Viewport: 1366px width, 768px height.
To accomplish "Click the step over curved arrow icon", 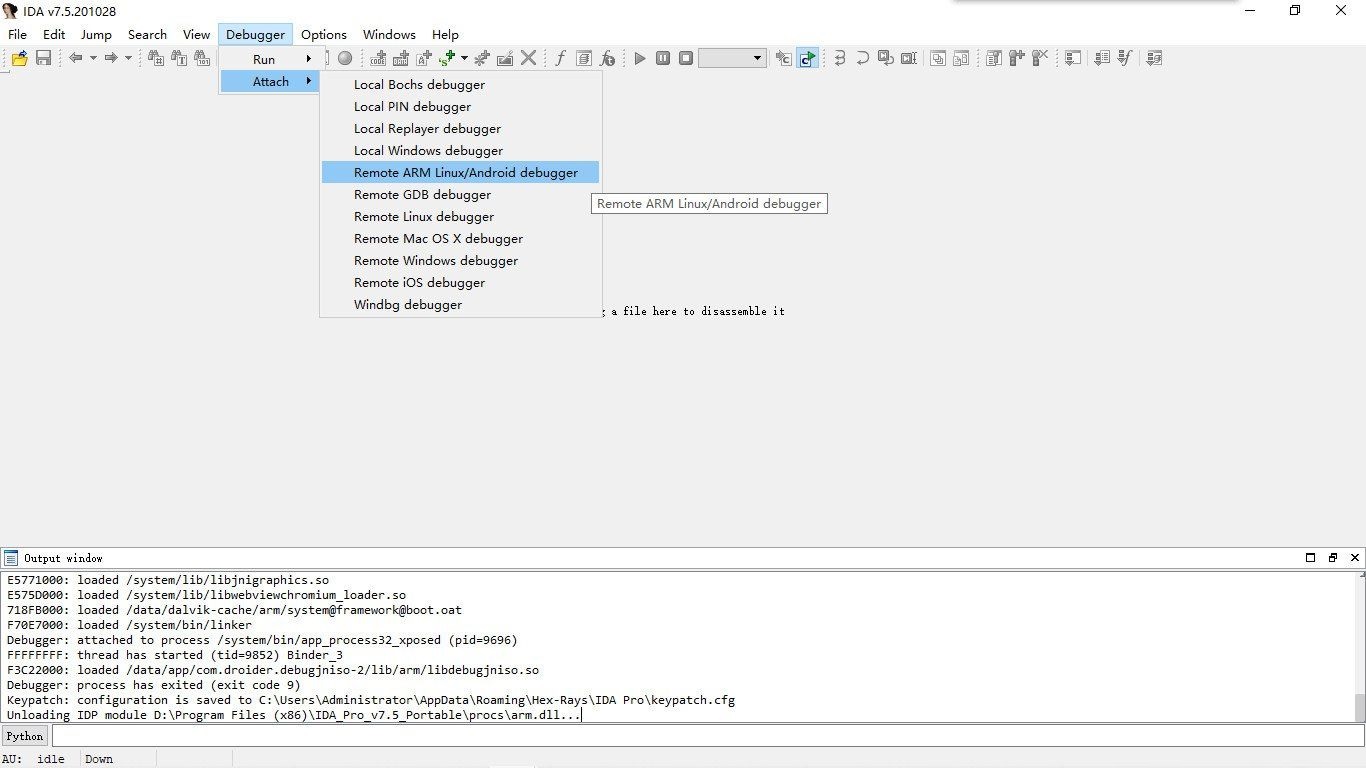I will (863, 58).
